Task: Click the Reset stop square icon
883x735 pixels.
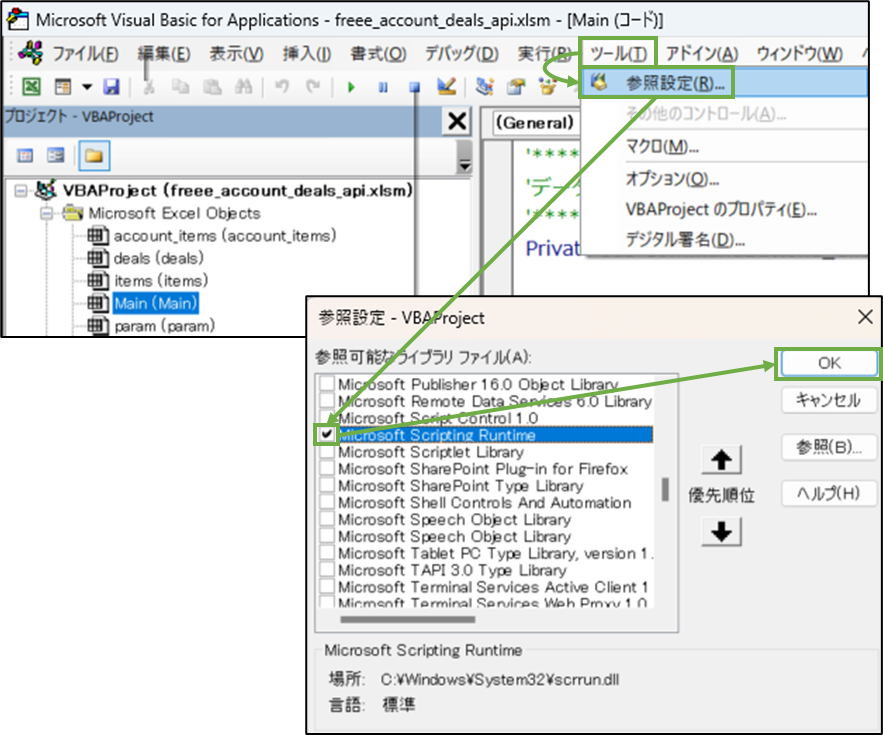Action: tap(414, 87)
